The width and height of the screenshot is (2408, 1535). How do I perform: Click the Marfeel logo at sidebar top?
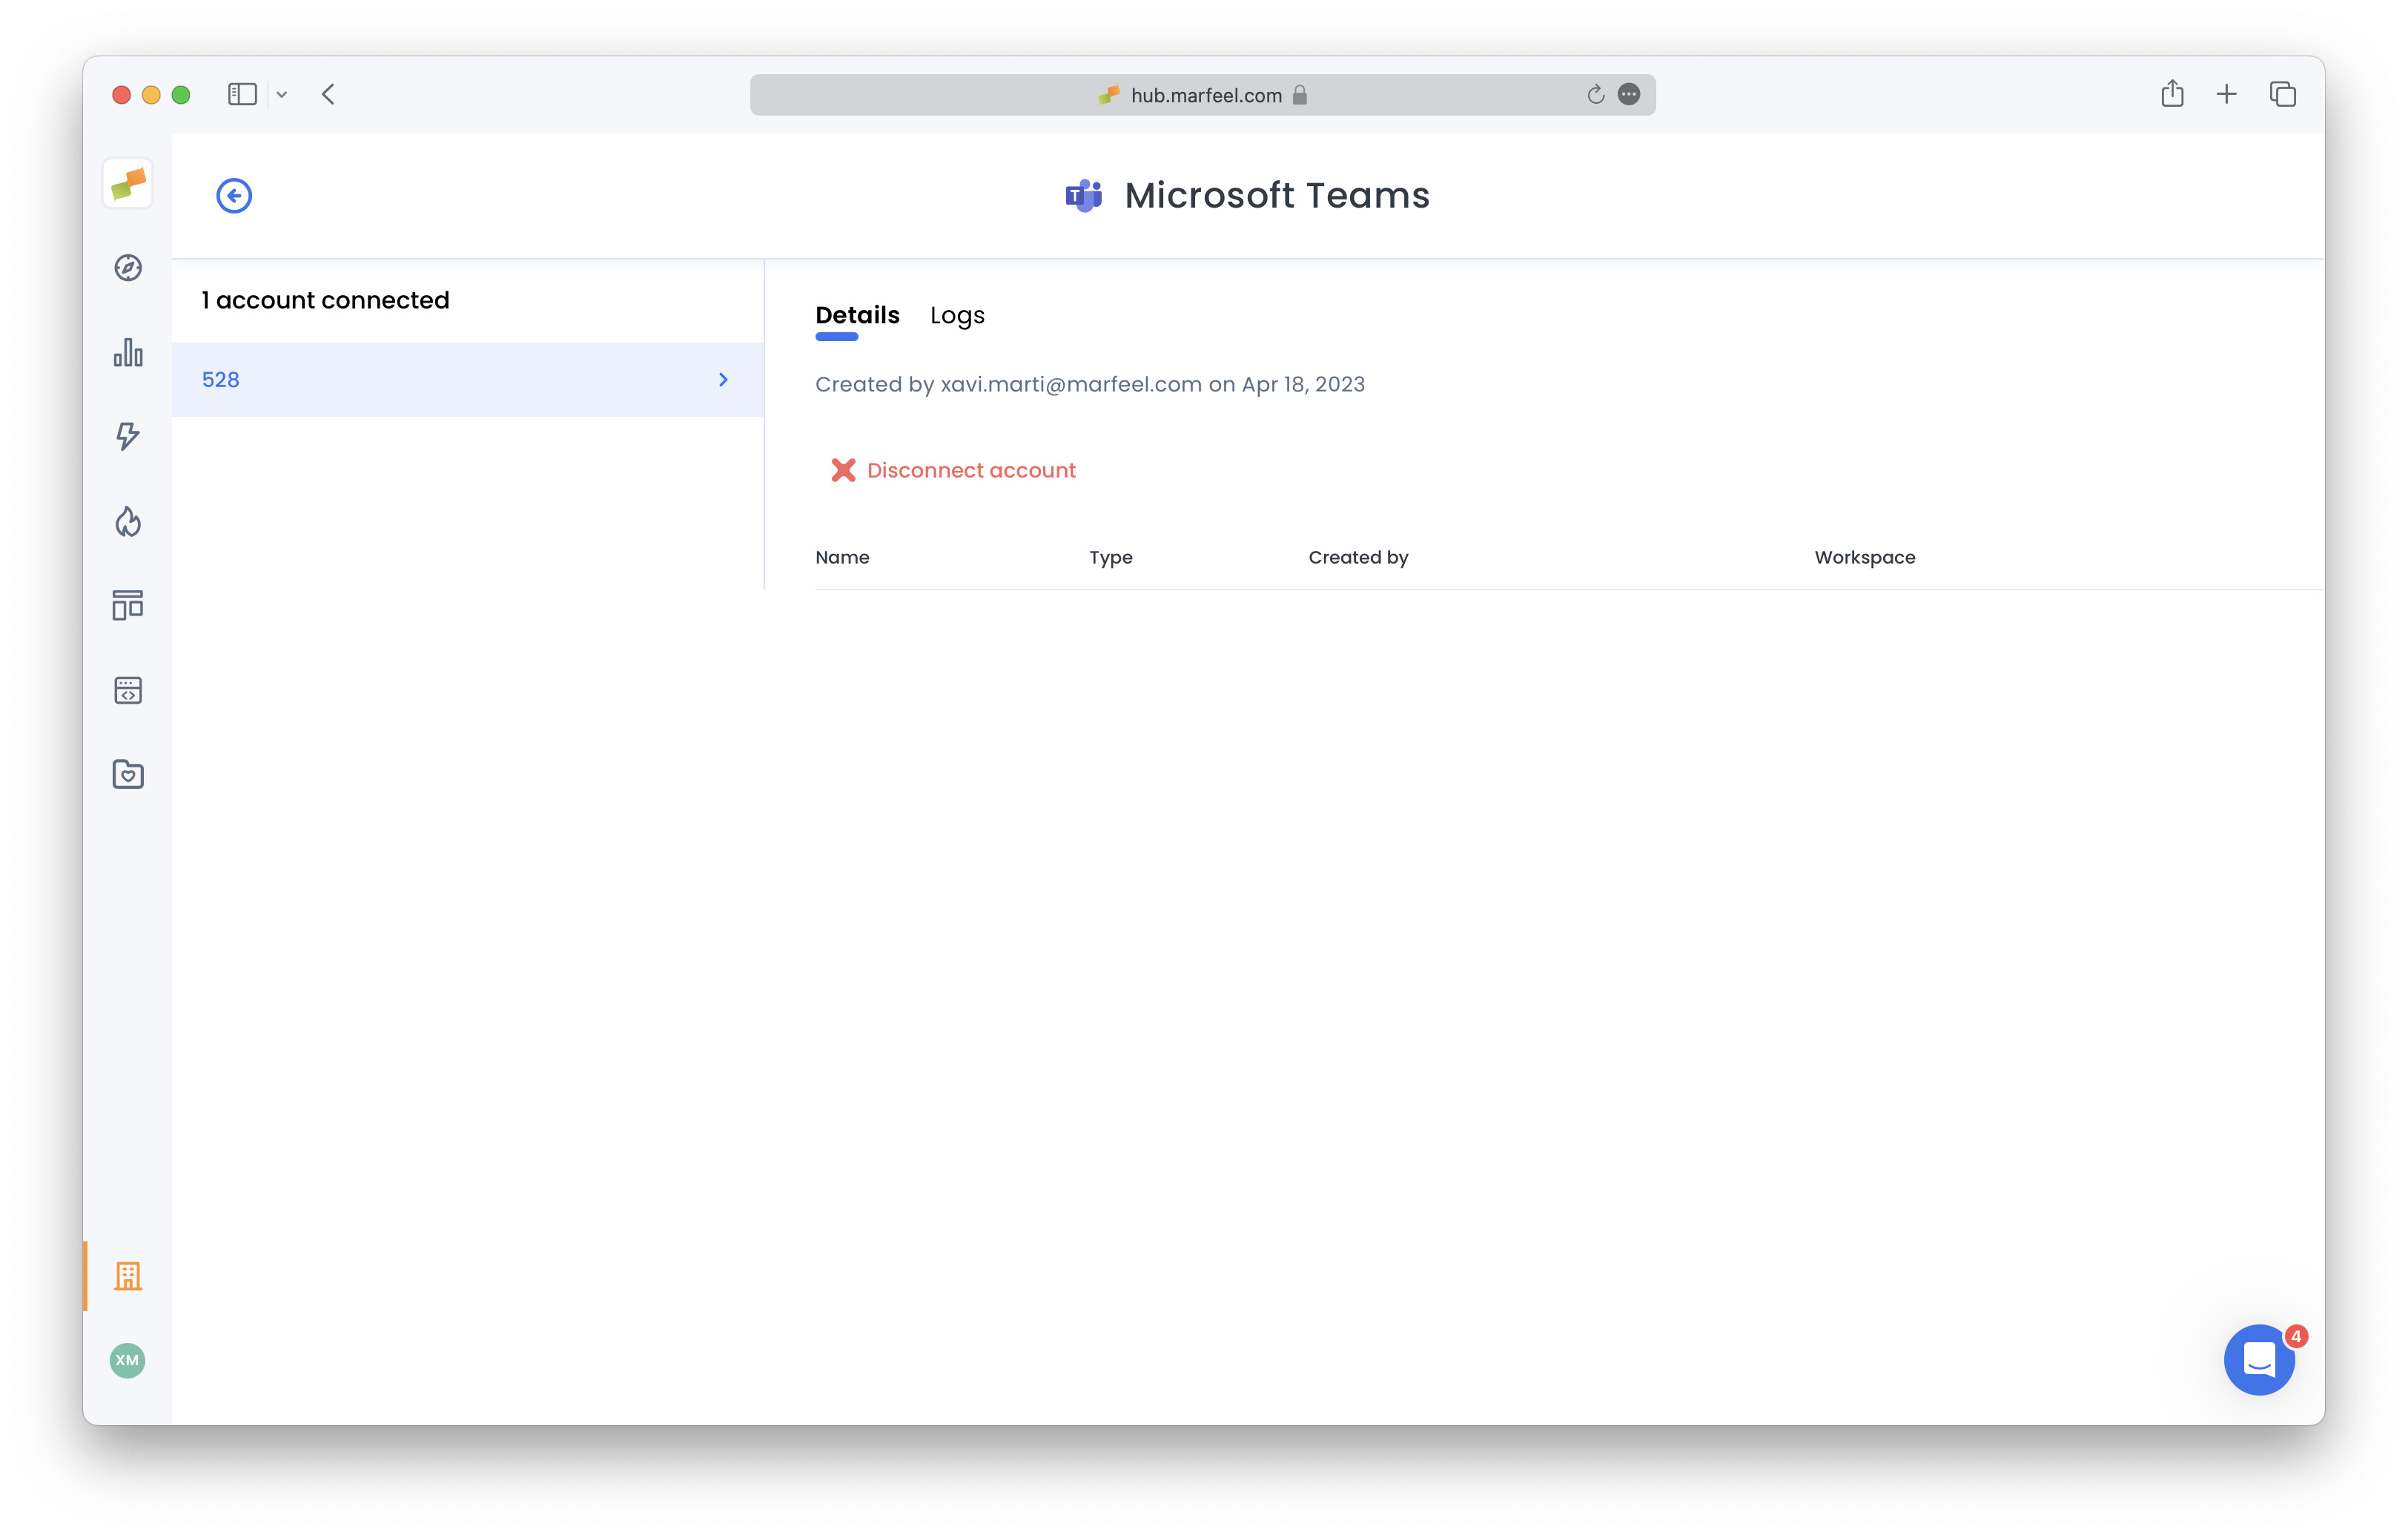coord(127,184)
